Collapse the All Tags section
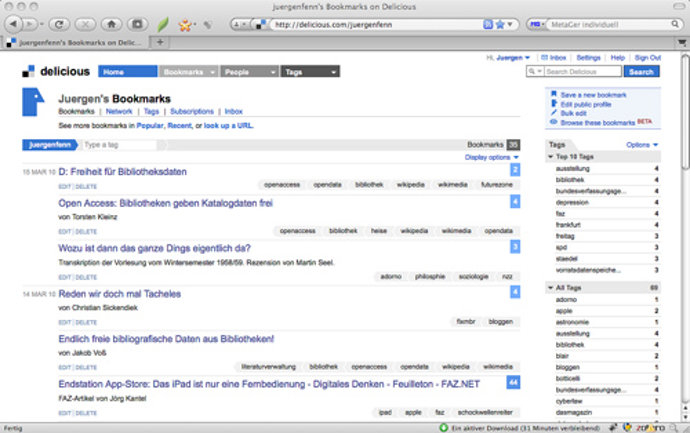 pos(551,288)
